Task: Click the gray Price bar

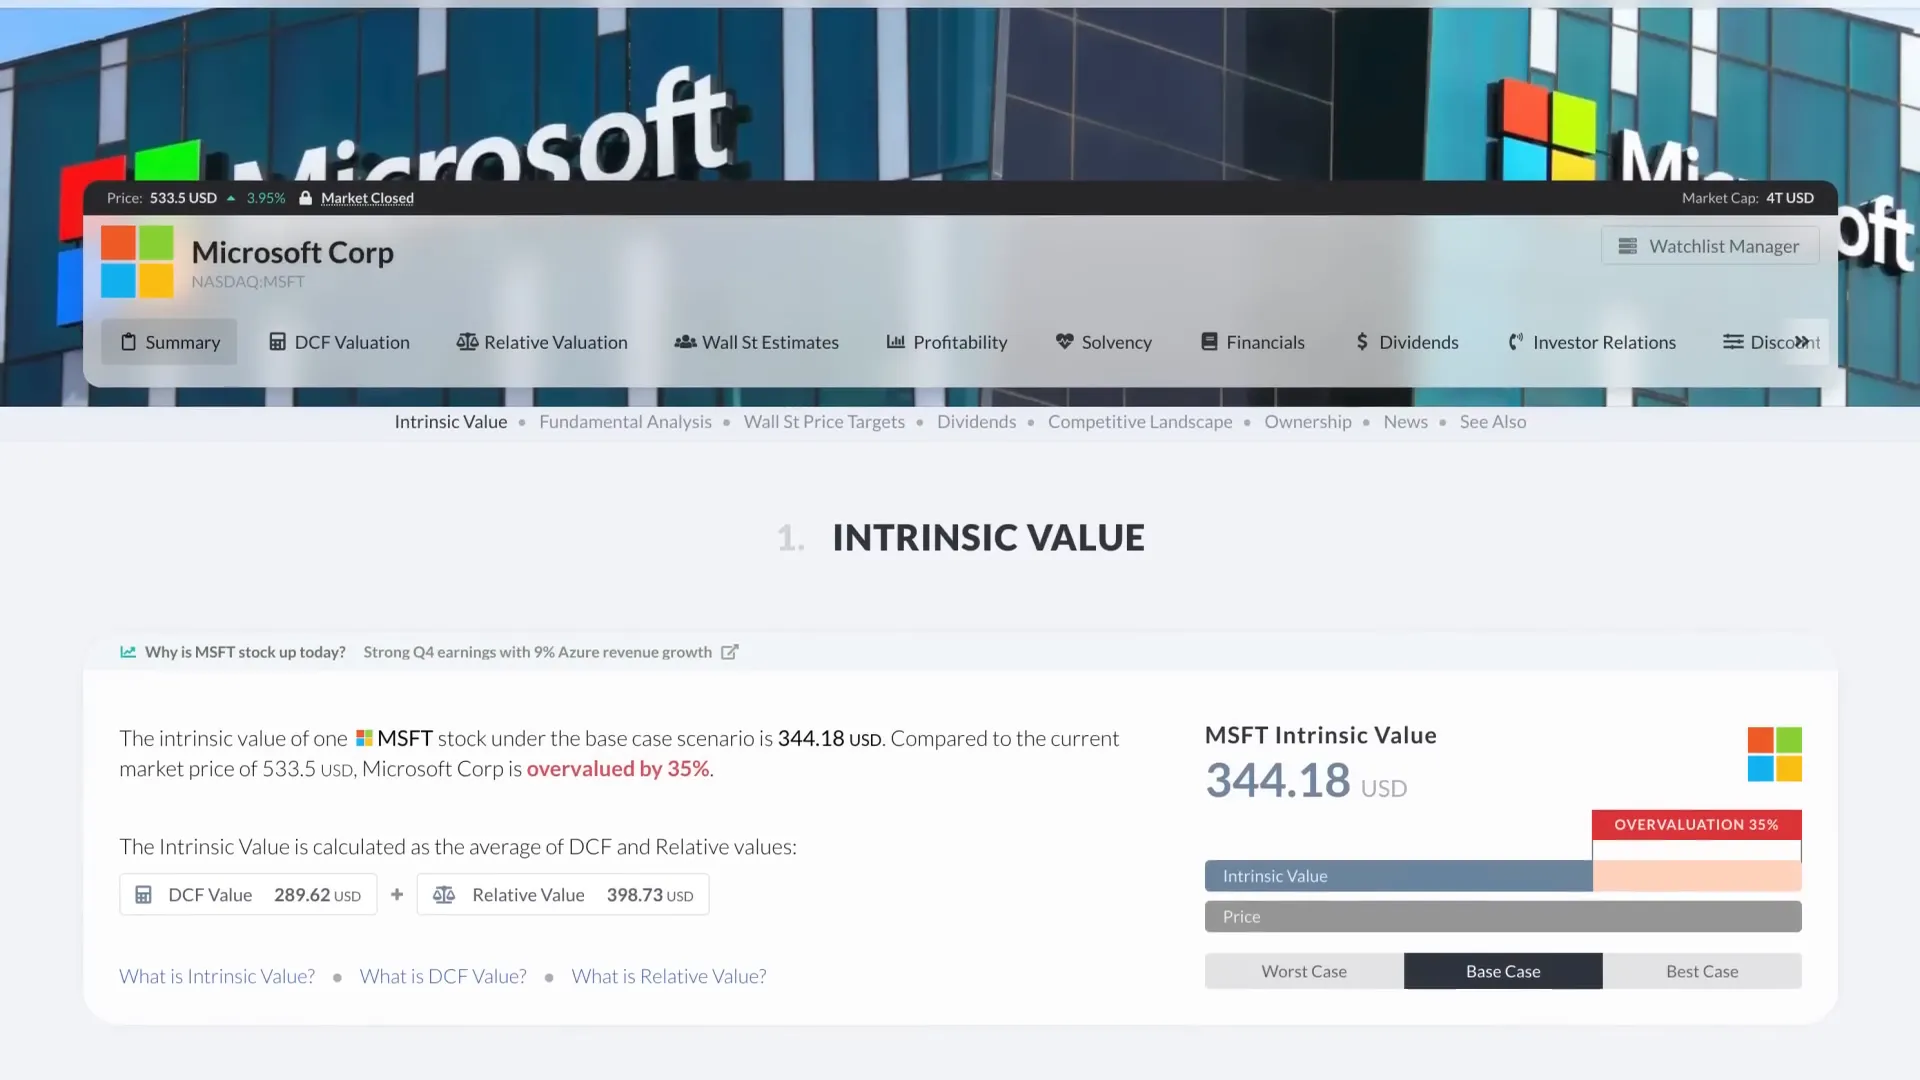Action: (x=1503, y=916)
